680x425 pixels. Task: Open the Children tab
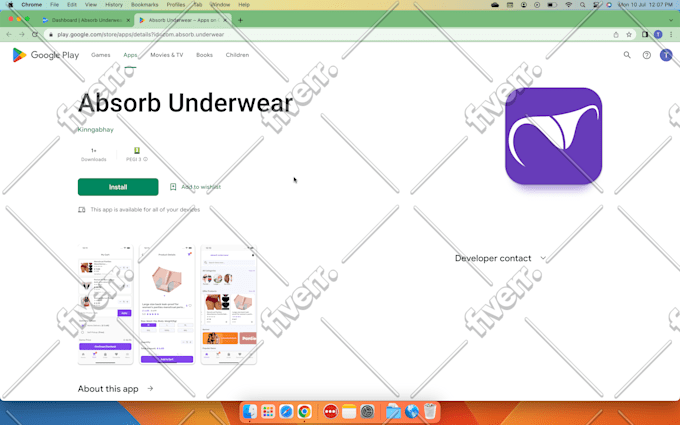237,55
